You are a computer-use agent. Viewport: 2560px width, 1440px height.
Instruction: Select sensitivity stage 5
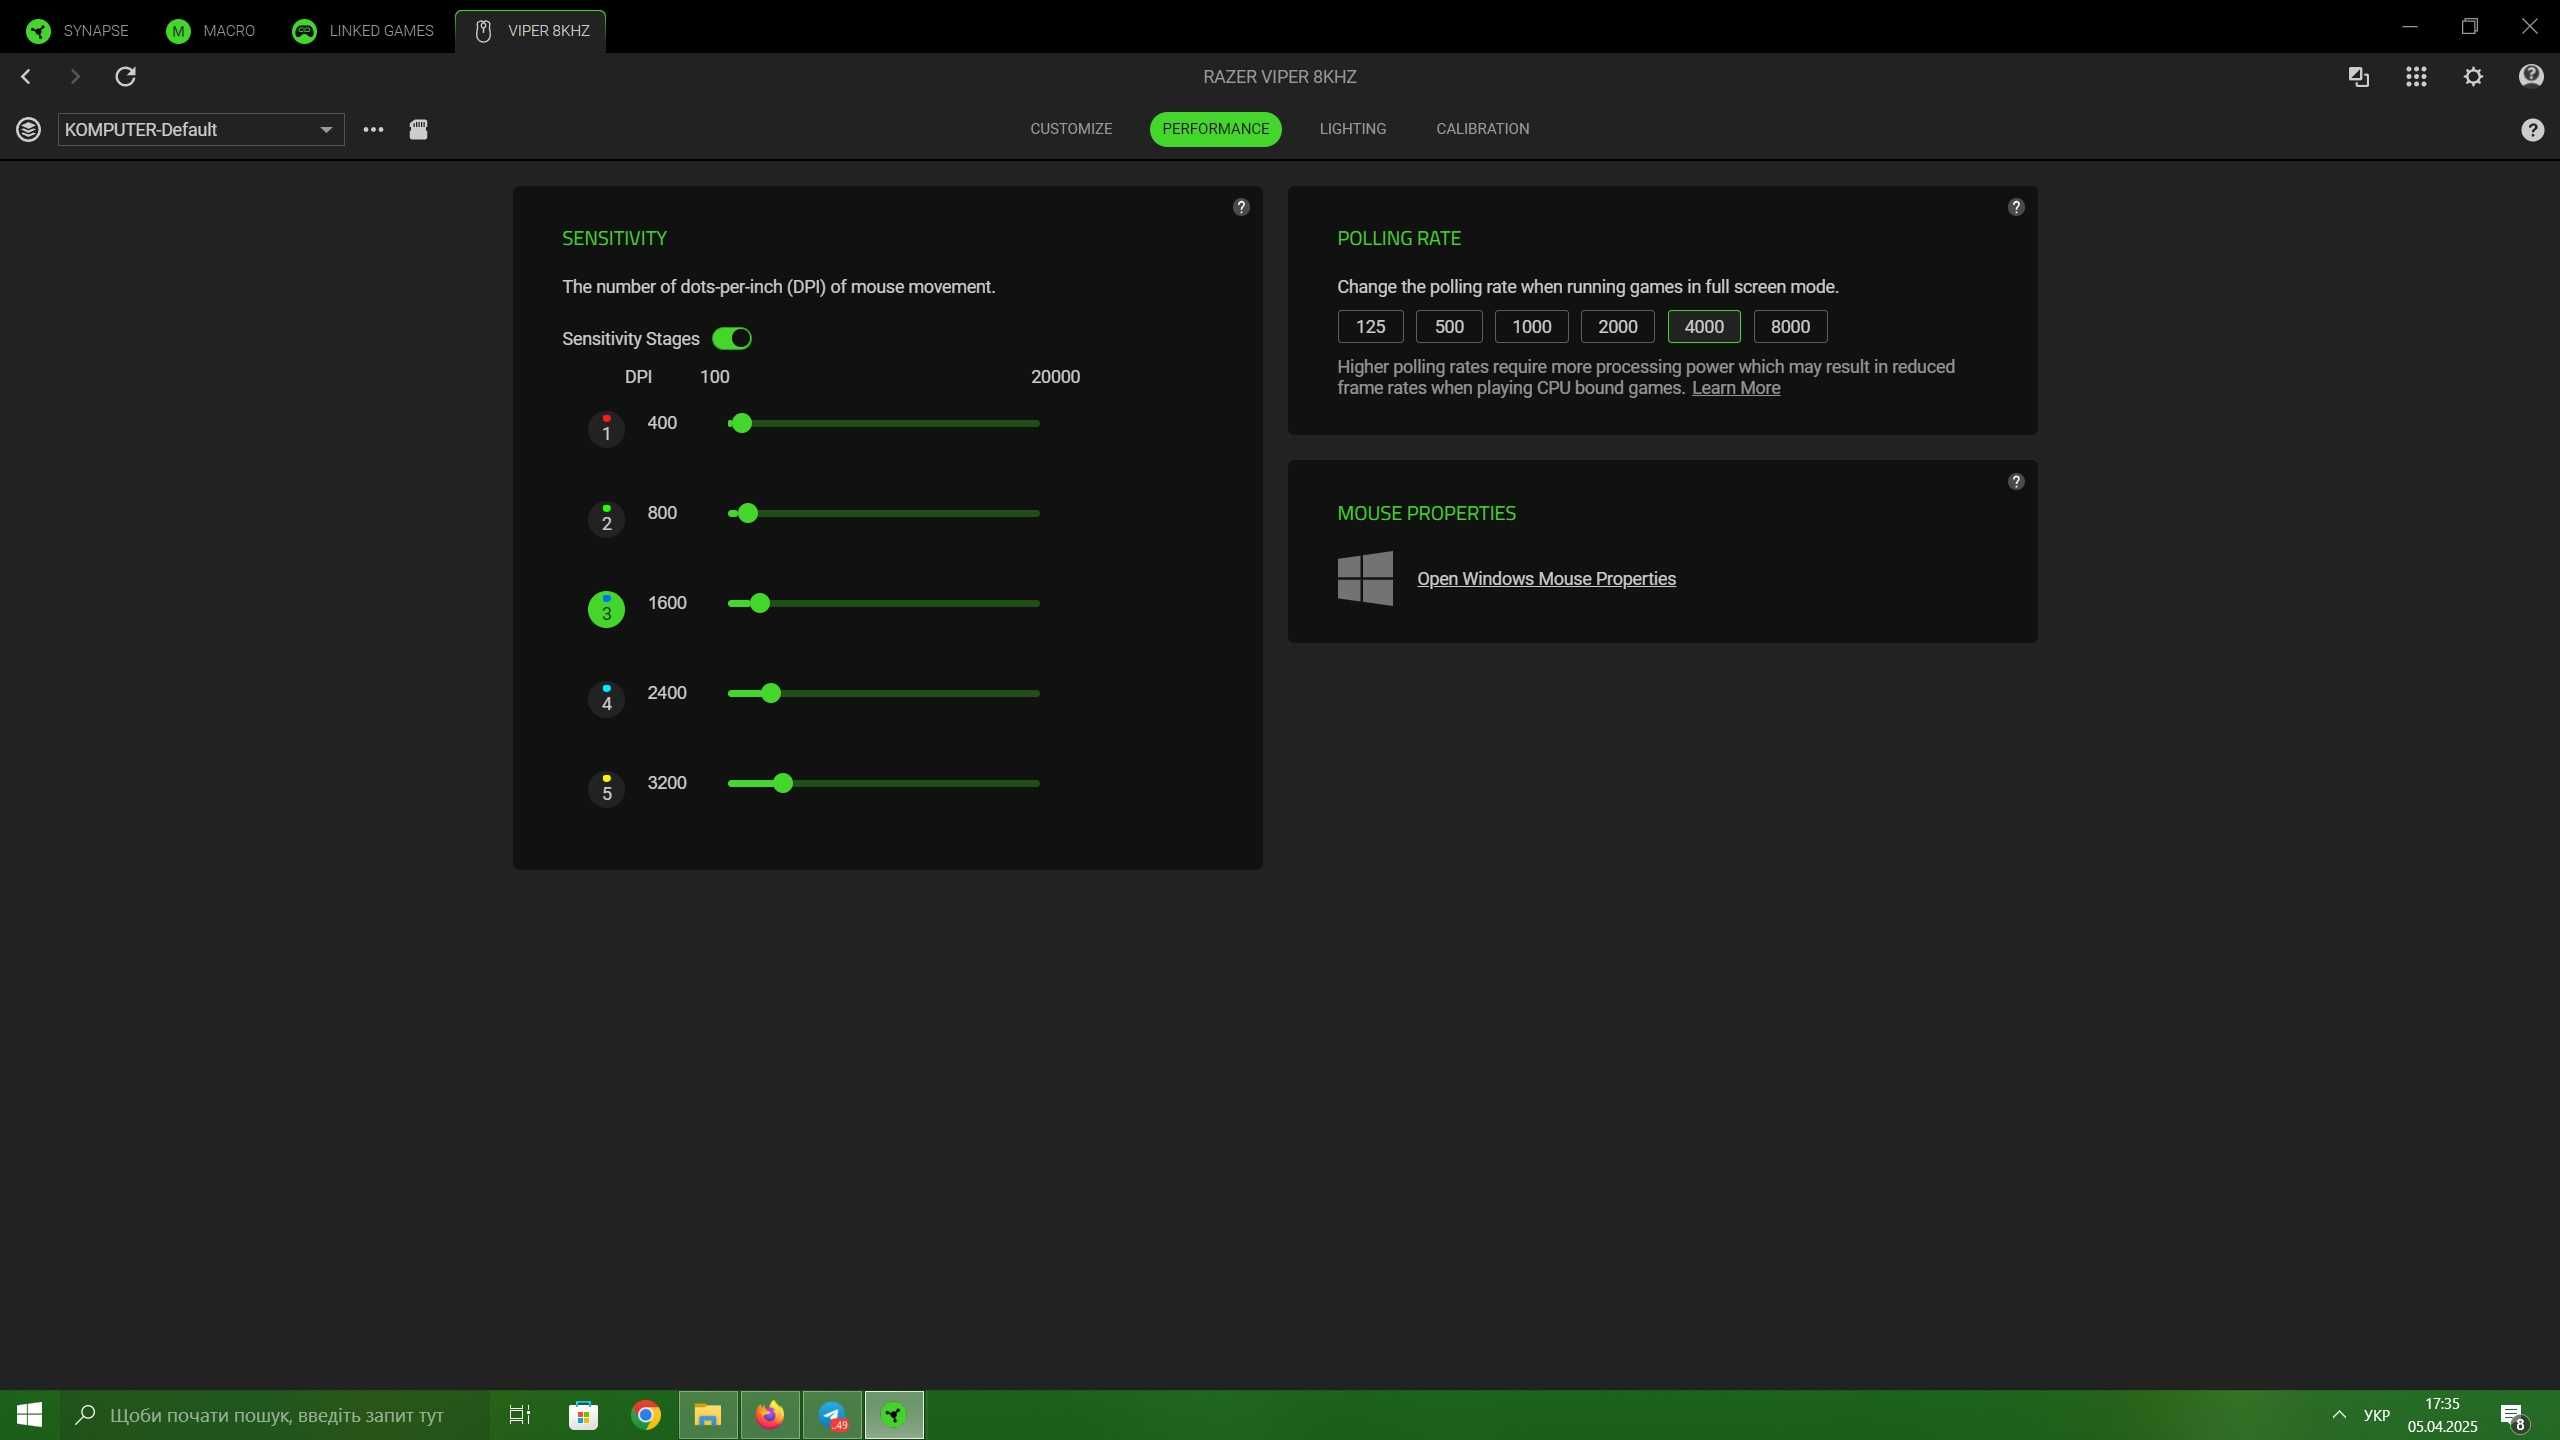click(606, 789)
